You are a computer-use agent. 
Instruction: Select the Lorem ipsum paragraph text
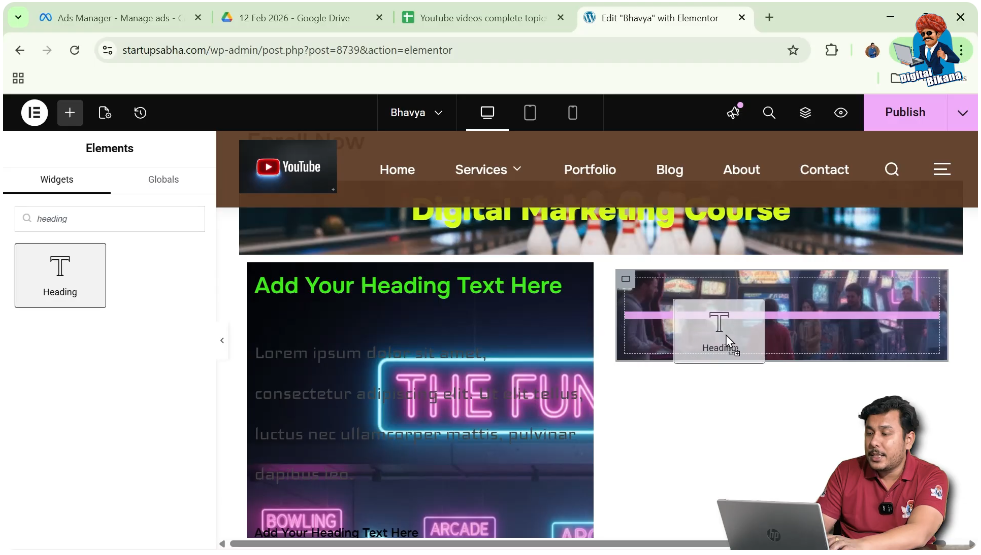click(x=418, y=414)
